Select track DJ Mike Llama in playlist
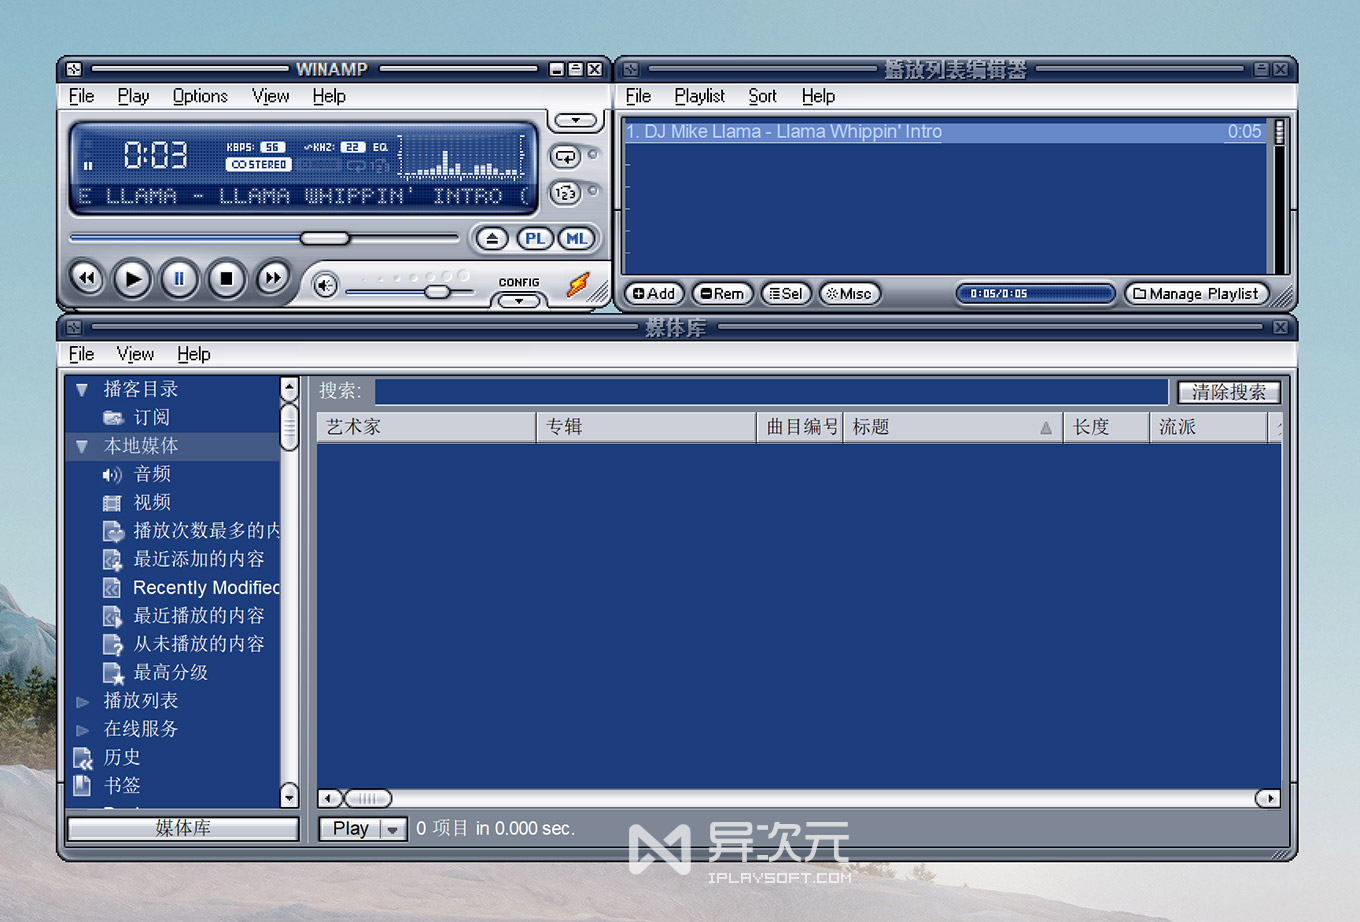 tap(784, 131)
